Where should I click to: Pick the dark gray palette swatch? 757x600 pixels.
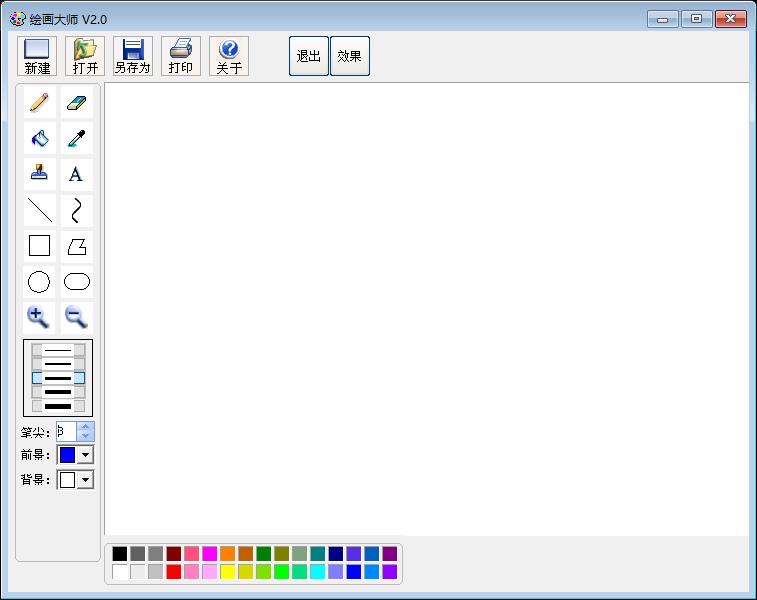coord(138,554)
